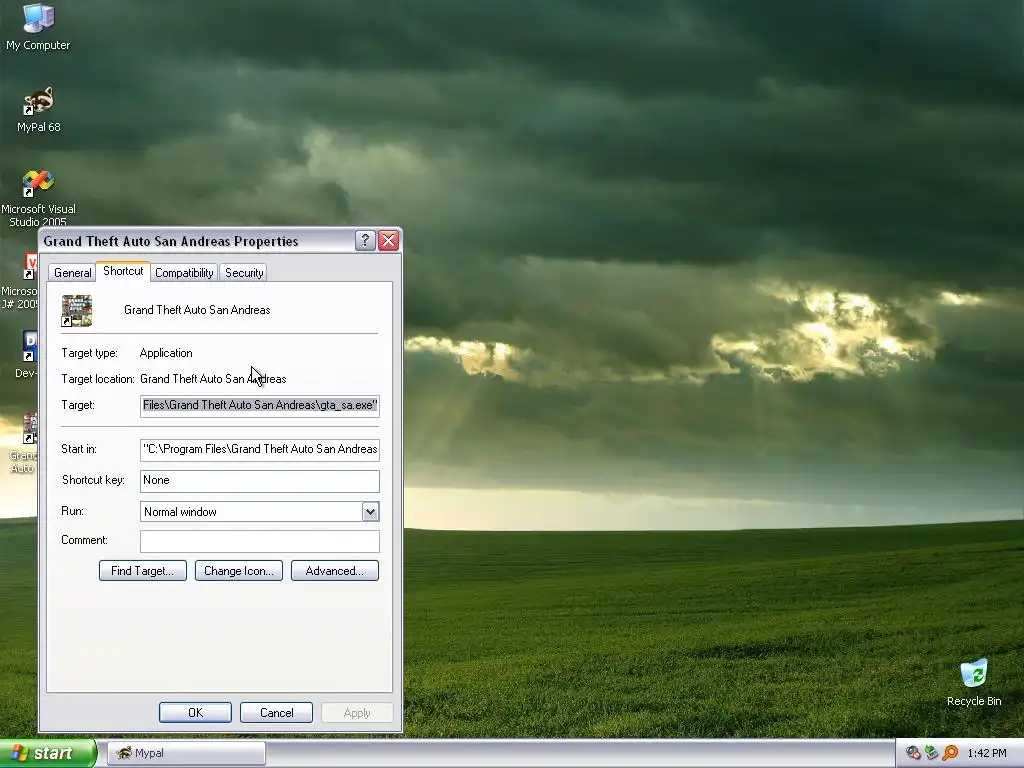Click the 1:42 PM taskbar clock

pyautogui.click(x=987, y=753)
